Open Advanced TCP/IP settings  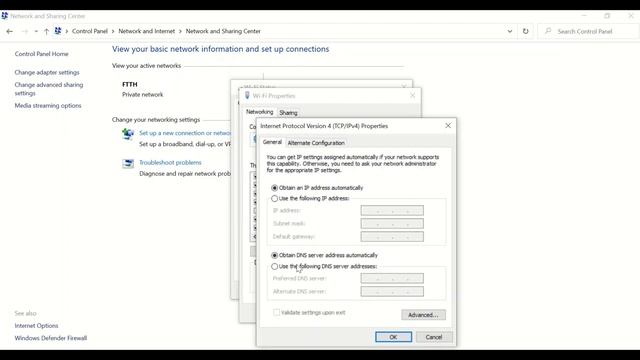click(x=423, y=315)
